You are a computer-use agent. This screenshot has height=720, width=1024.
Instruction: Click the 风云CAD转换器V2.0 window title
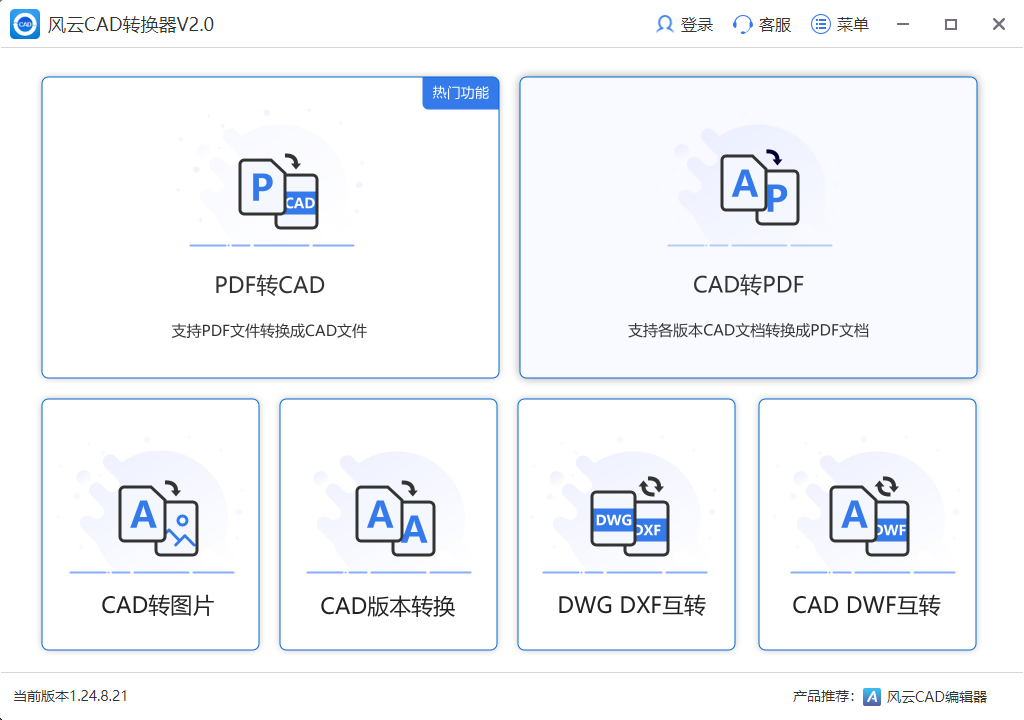[131, 25]
